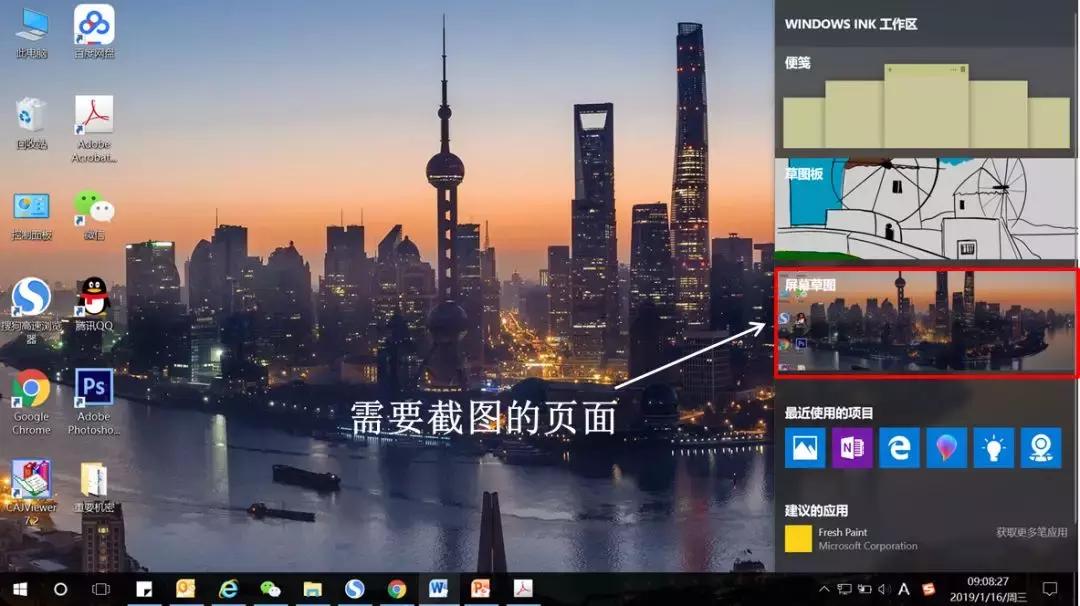Open the Start menu
The width and height of the screenshot is (1080, 606).
tap(18, 590)
